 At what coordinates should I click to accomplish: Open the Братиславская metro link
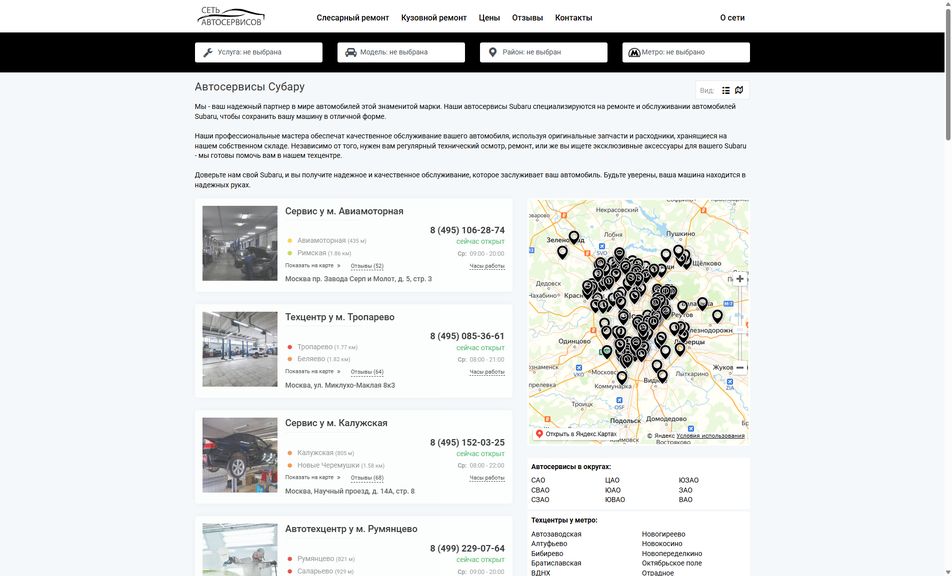point(556,563)
